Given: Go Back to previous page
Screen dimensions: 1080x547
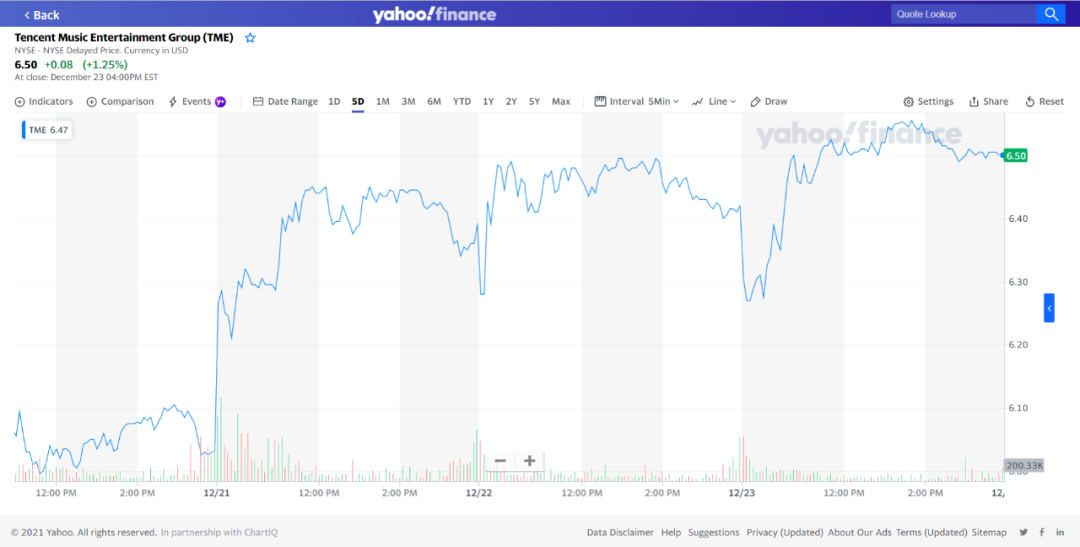Looking at the screenshot, I should (41, 15).
